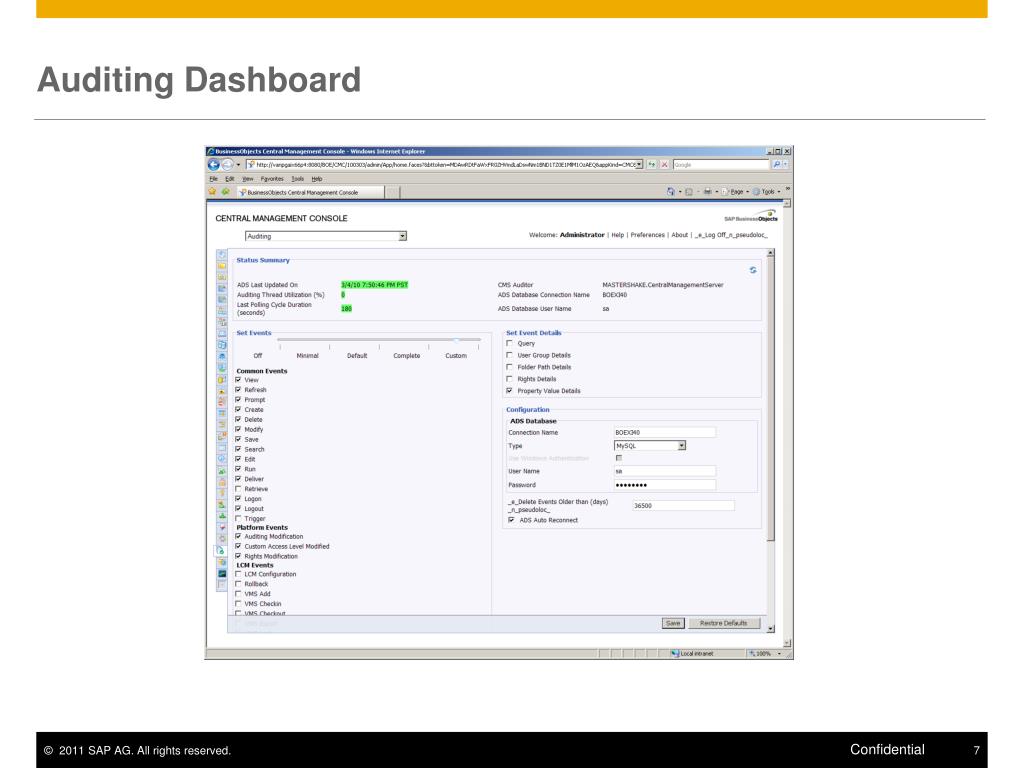
Task: Click the topmost home icon in CMC sidebar
Action: tap(222, 255)
